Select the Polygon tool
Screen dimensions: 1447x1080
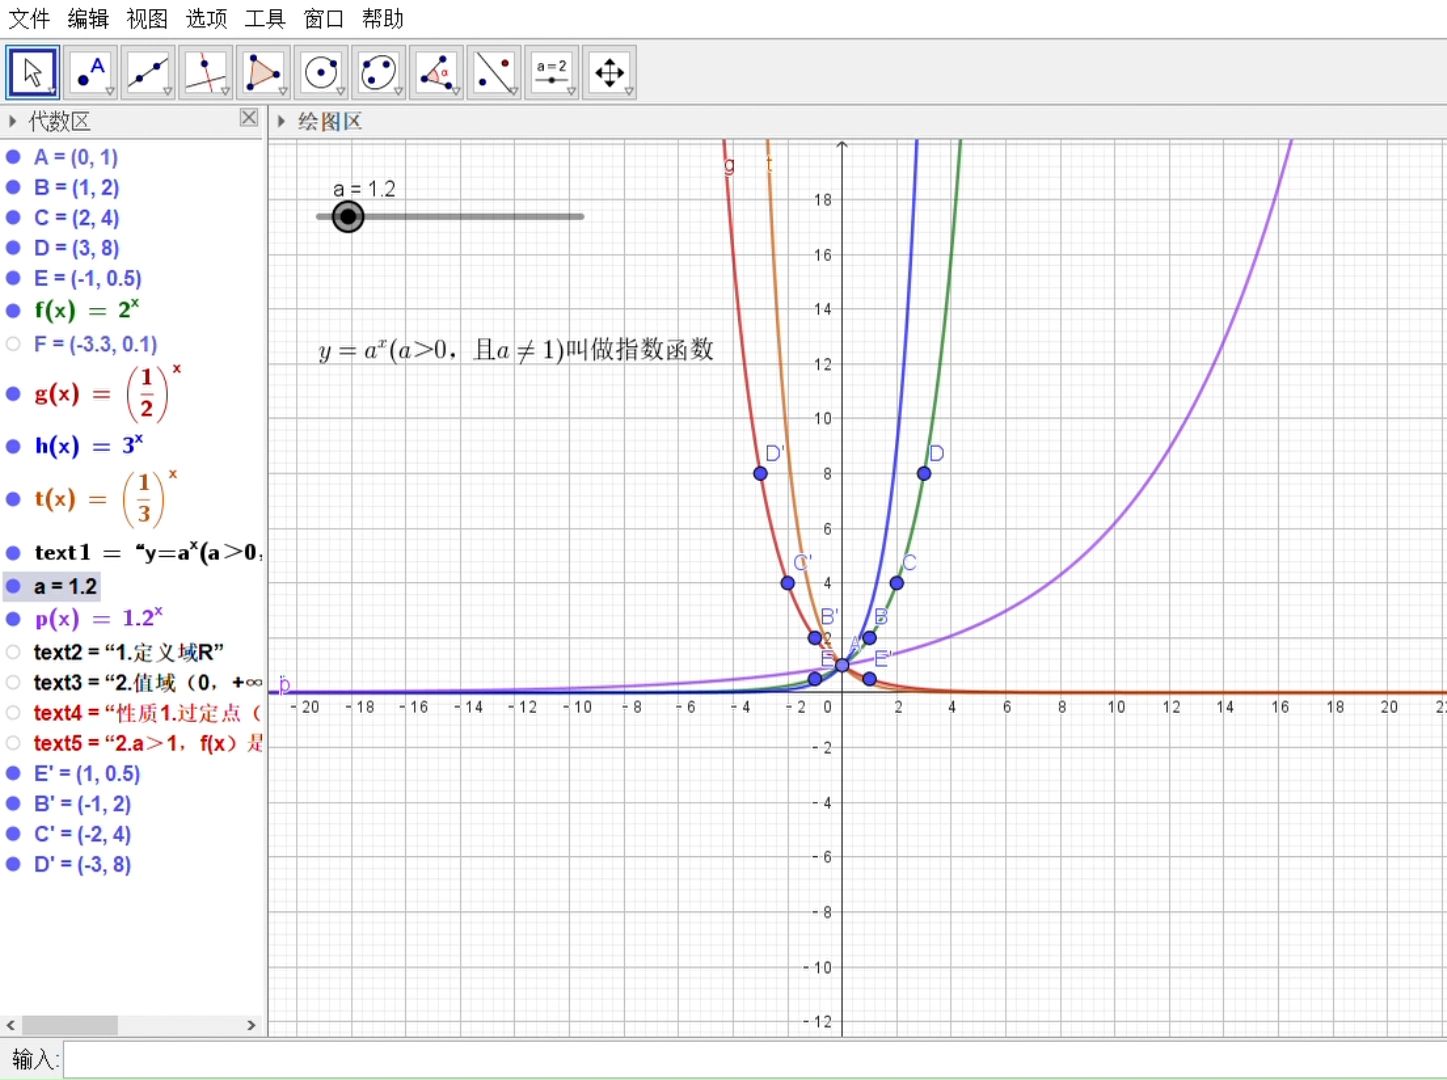coord(264,72)
